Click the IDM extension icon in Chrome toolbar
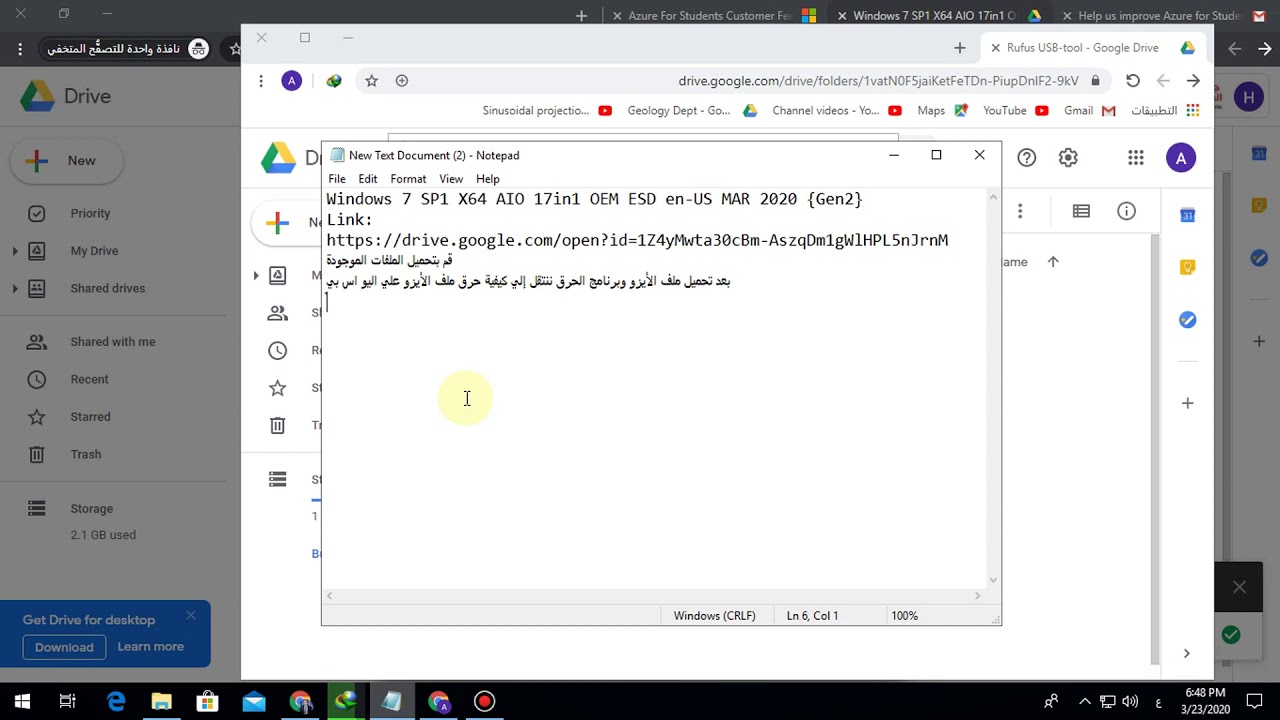Image resolution: width=1280 pixels, height=720 pixels. click(334, 81)
